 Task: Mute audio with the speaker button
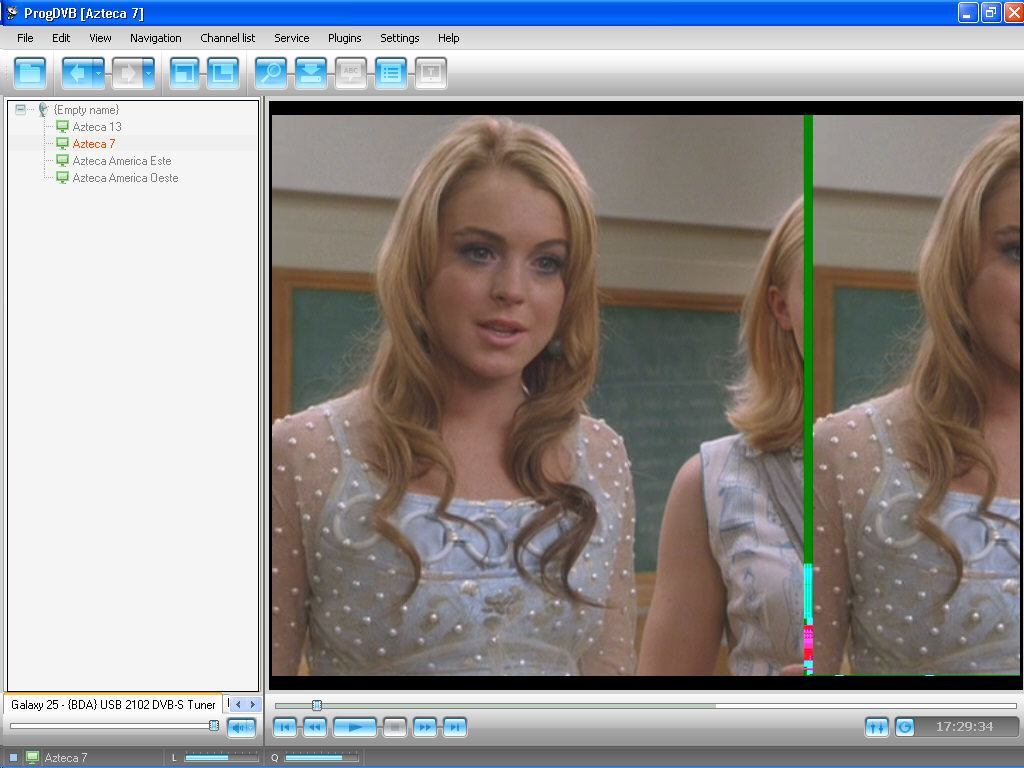(241, 727)
